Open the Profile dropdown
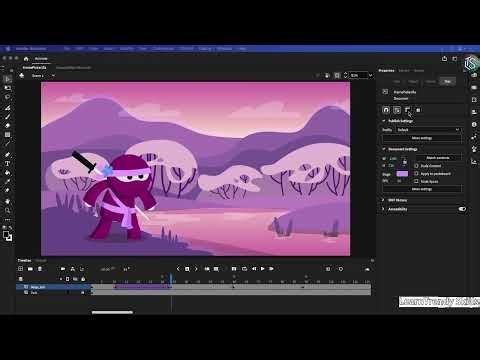480x360 pixels. point(429,130)
